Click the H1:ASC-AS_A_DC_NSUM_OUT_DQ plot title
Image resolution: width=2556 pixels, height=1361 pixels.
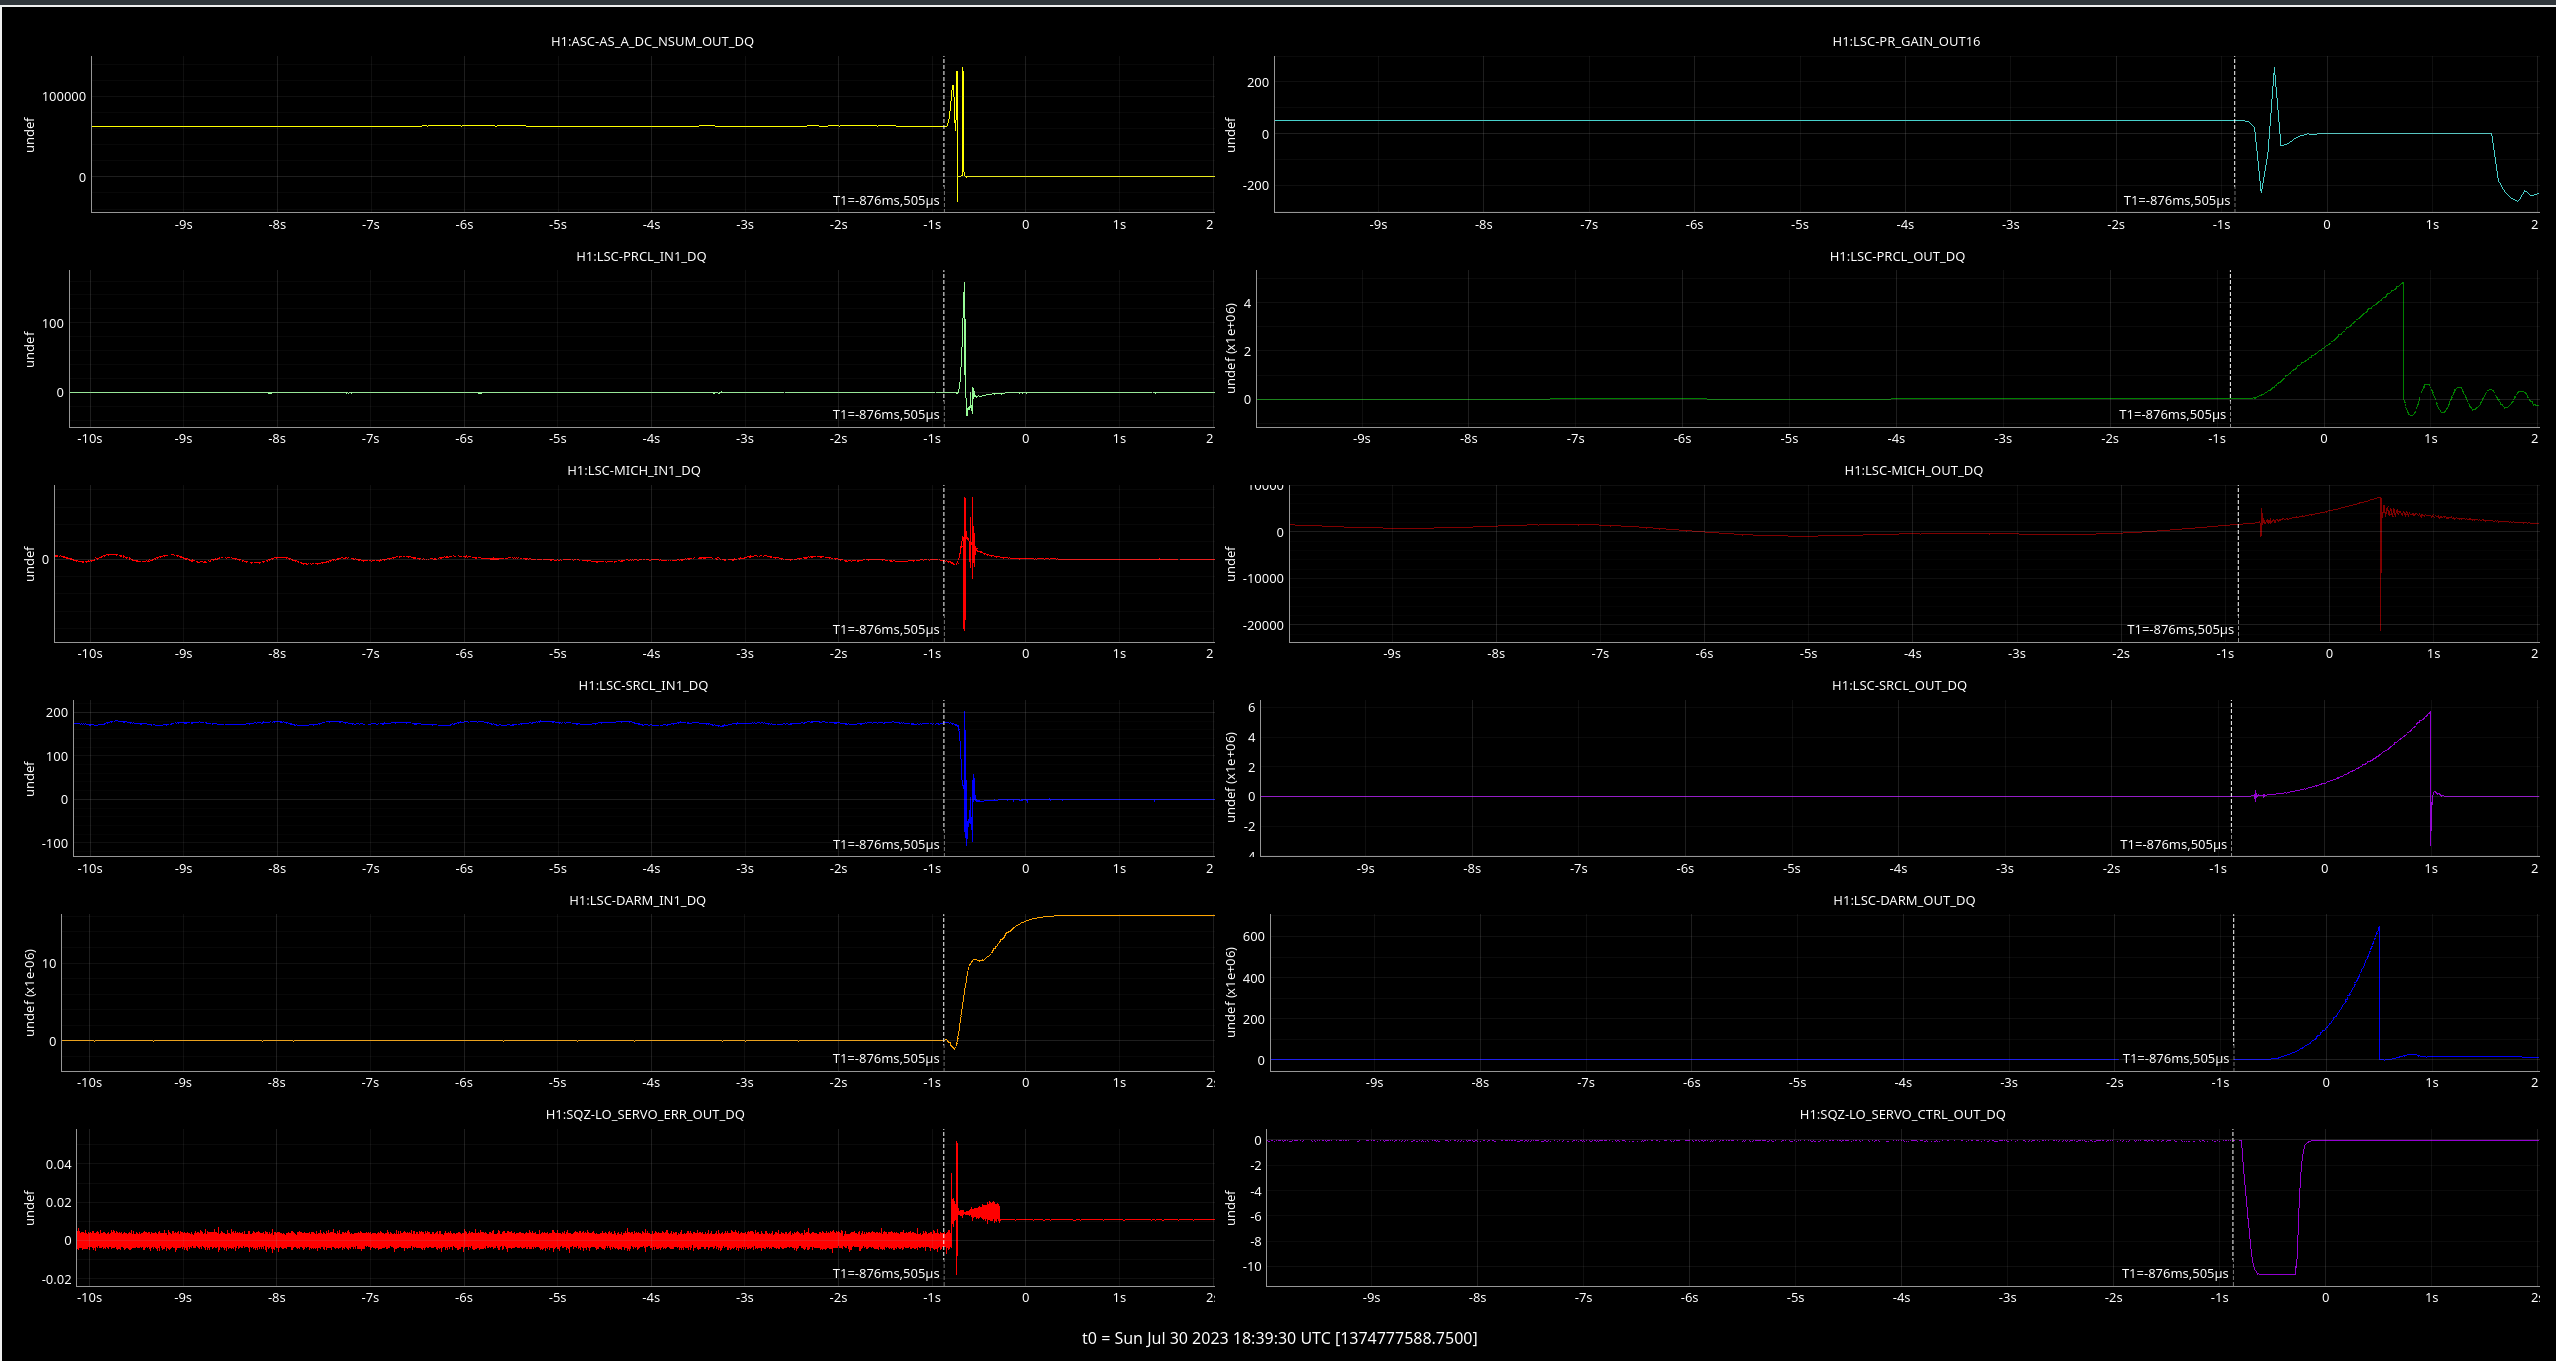[x=652, y=42]
